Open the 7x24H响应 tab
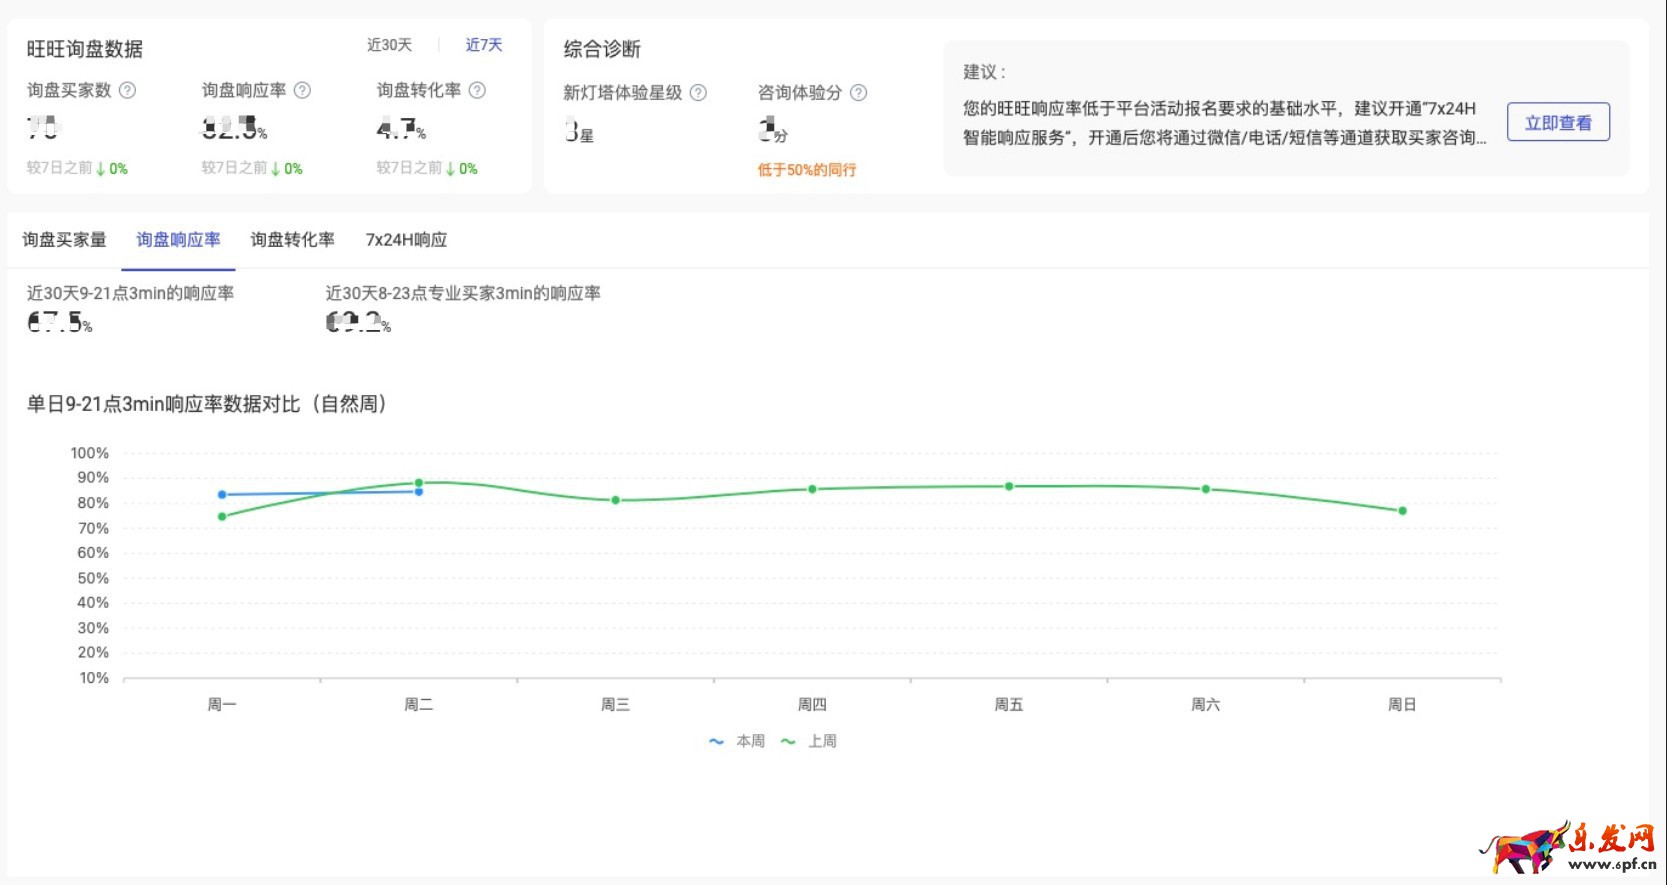 [406, 240]
